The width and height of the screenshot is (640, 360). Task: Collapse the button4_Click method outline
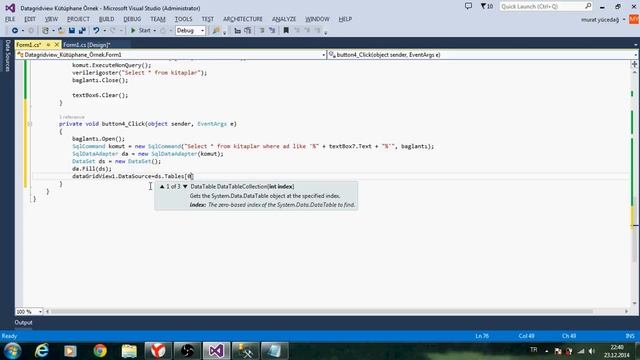(x=29, y=124)
